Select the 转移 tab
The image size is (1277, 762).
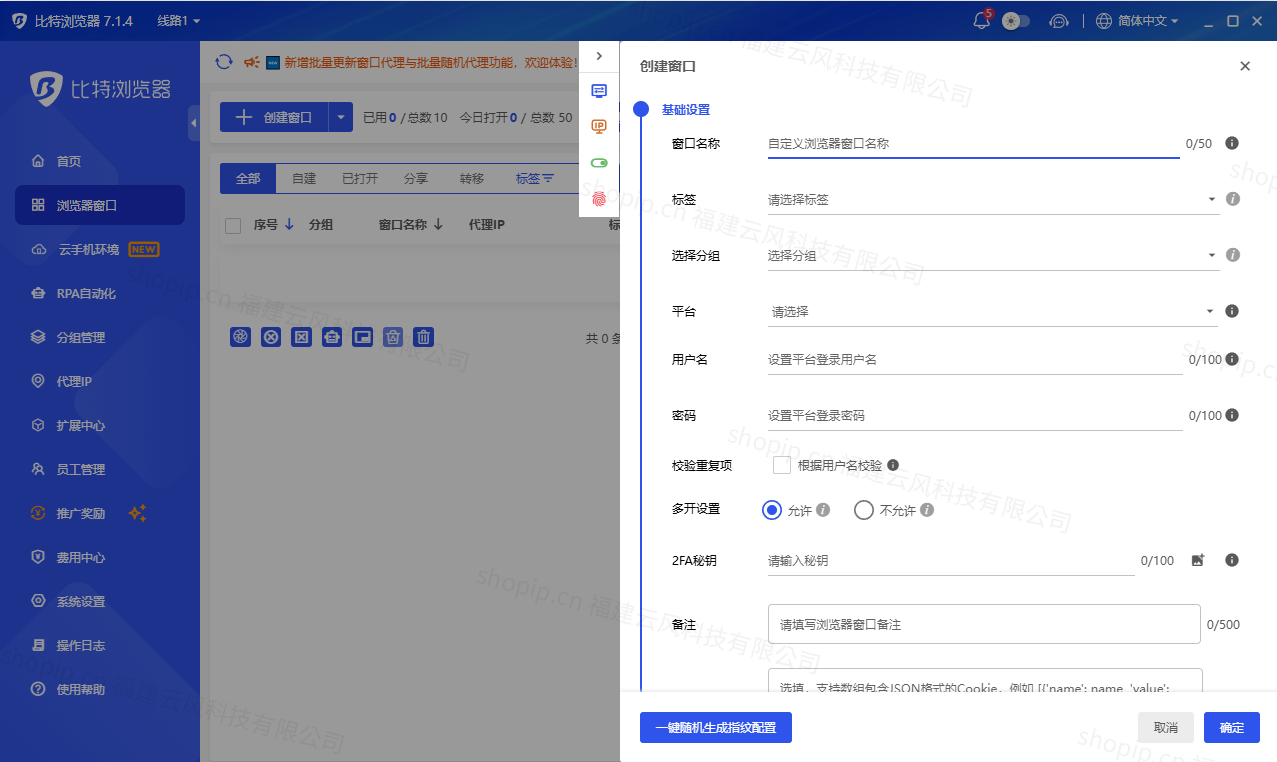point(472,178)
